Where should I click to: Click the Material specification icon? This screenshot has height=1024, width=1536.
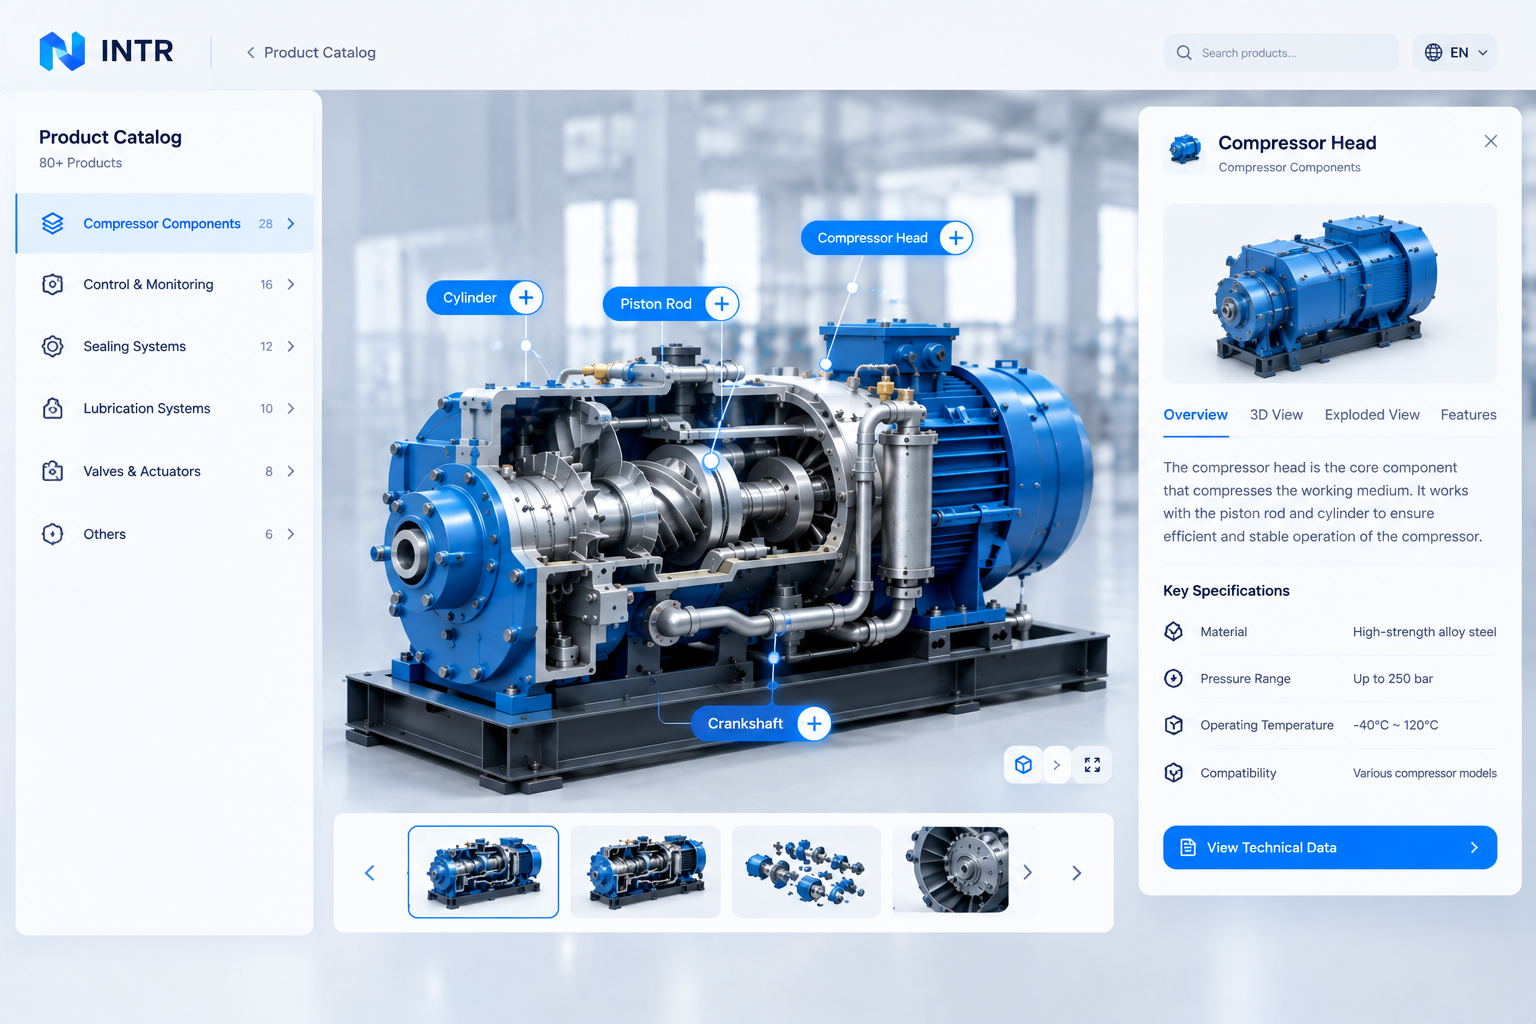click(x=1174, y=632)
